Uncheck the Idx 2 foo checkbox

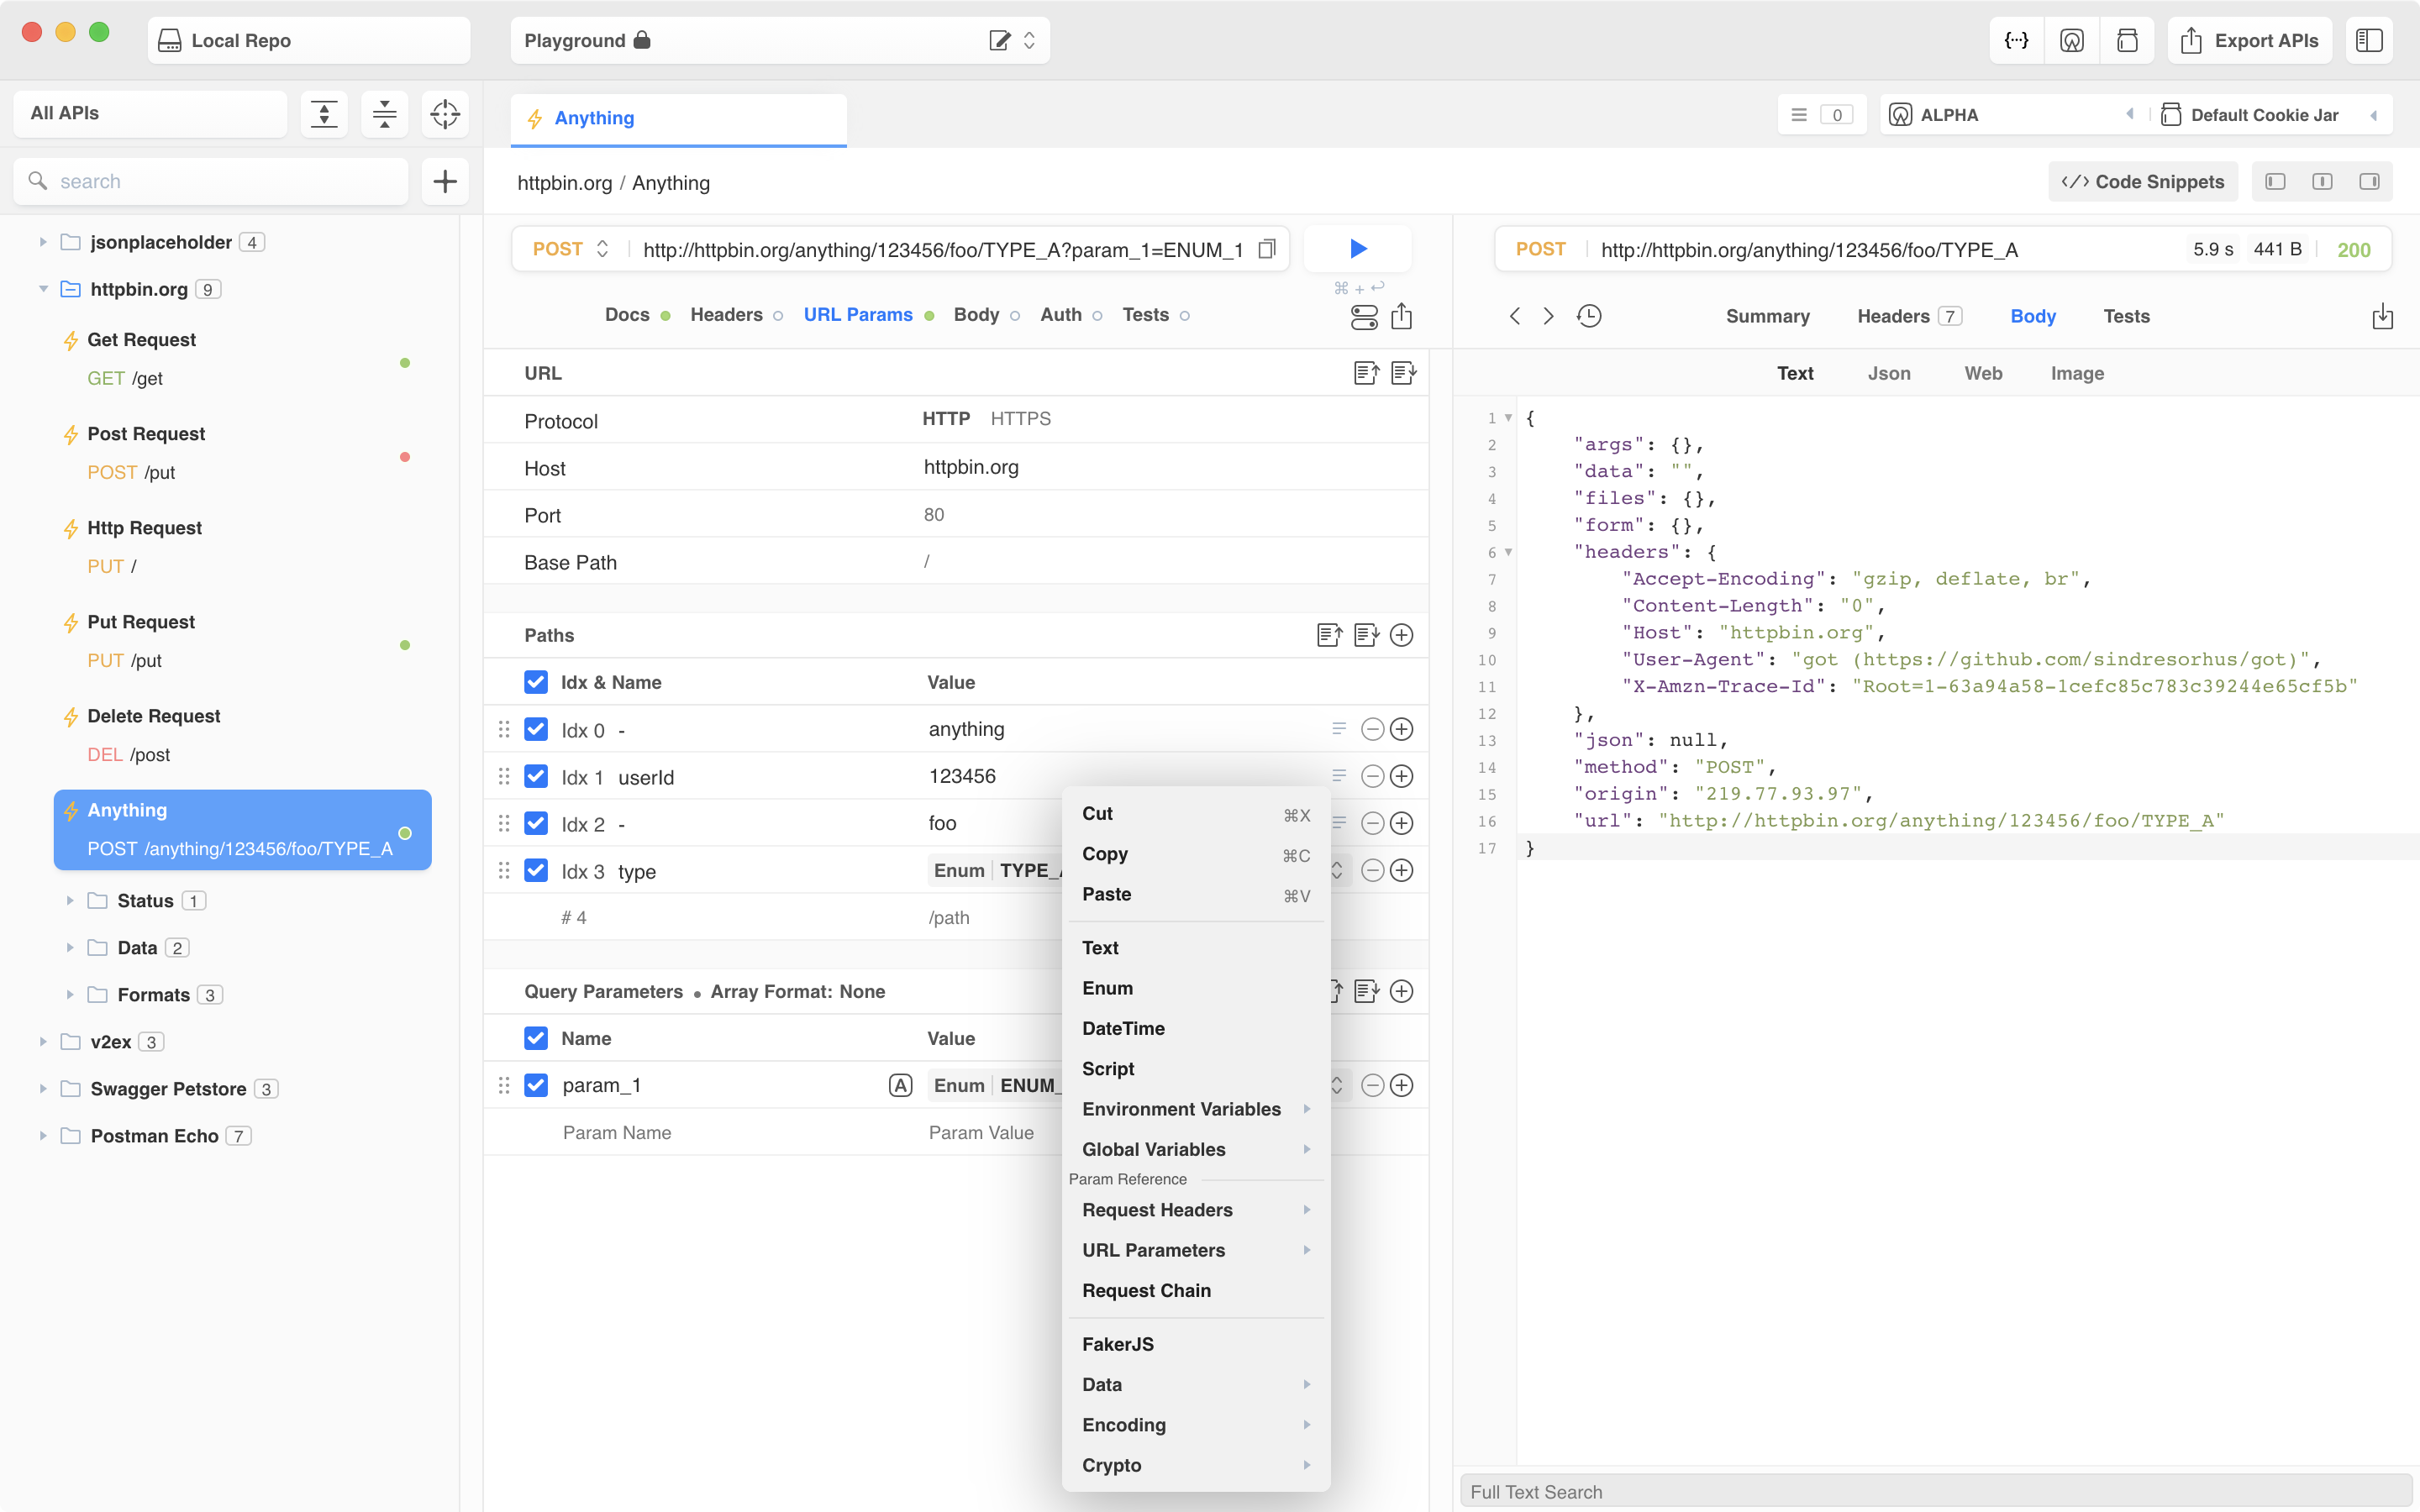tap(536, 823)
